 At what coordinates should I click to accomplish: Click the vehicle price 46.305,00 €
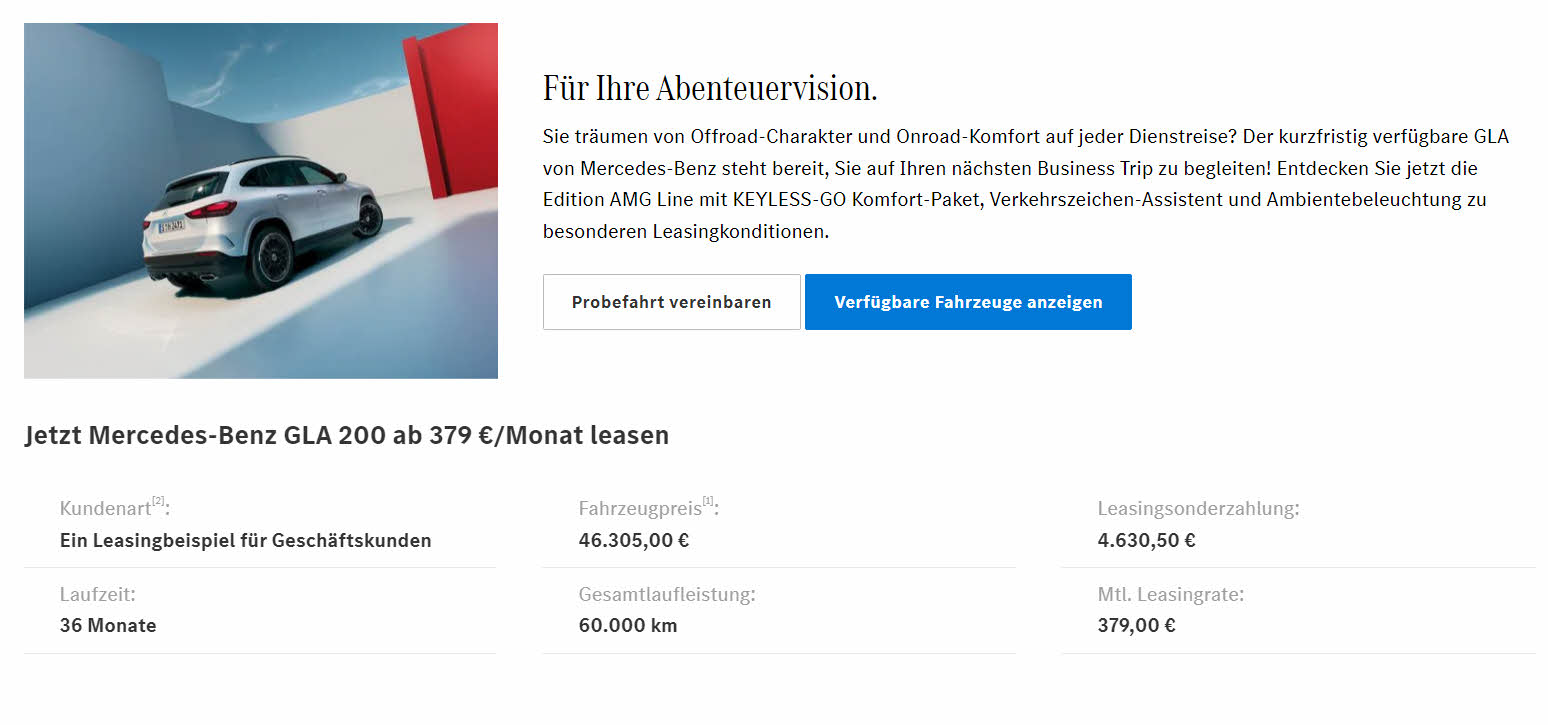coord(634,541)
